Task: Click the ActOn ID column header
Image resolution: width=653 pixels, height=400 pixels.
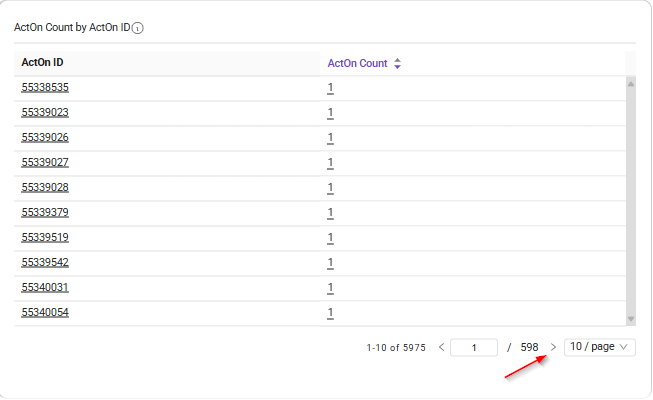Action: click(43, 63)
